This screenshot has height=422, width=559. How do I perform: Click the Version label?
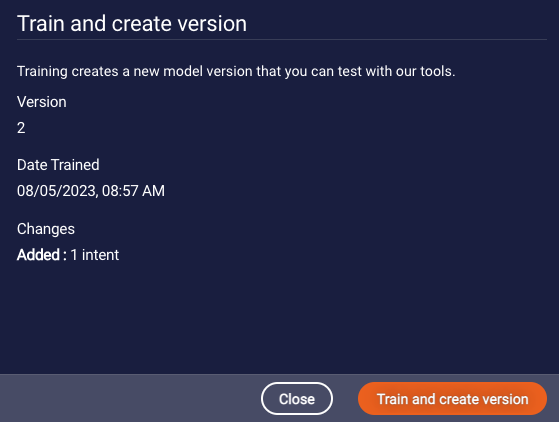[x=41, y=102]
